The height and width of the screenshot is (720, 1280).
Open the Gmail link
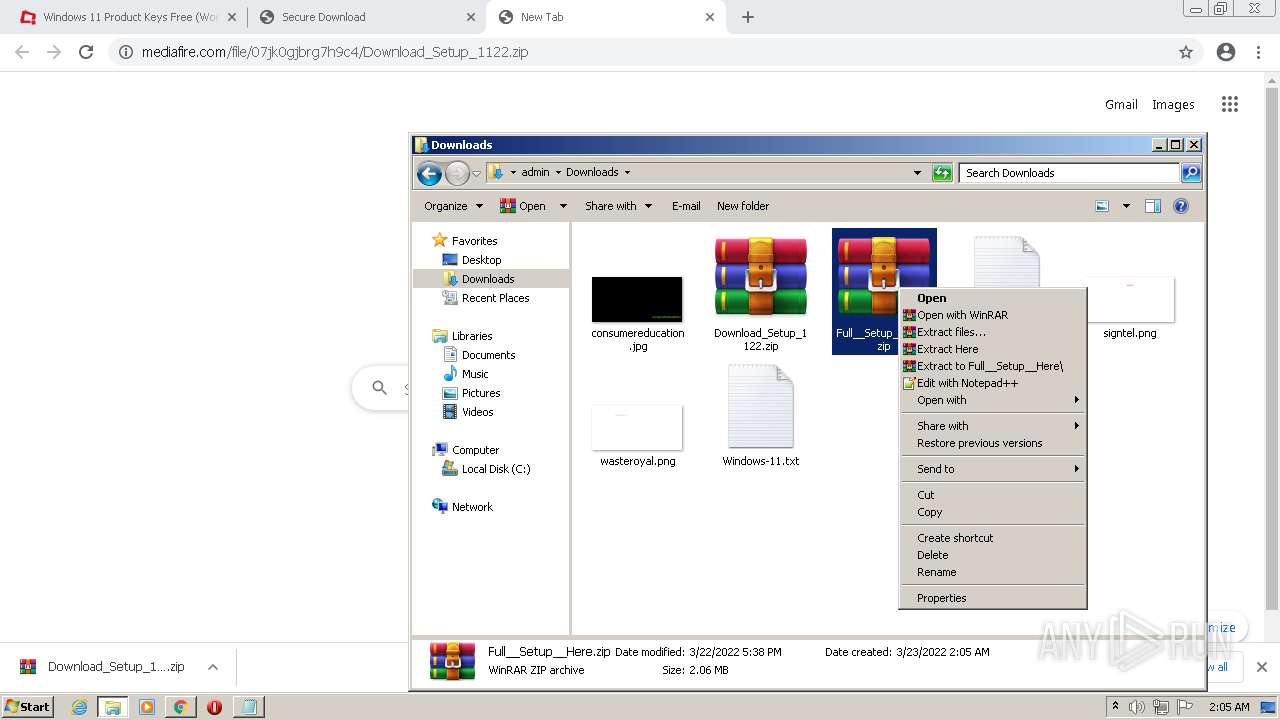[x=1121, y=104]
